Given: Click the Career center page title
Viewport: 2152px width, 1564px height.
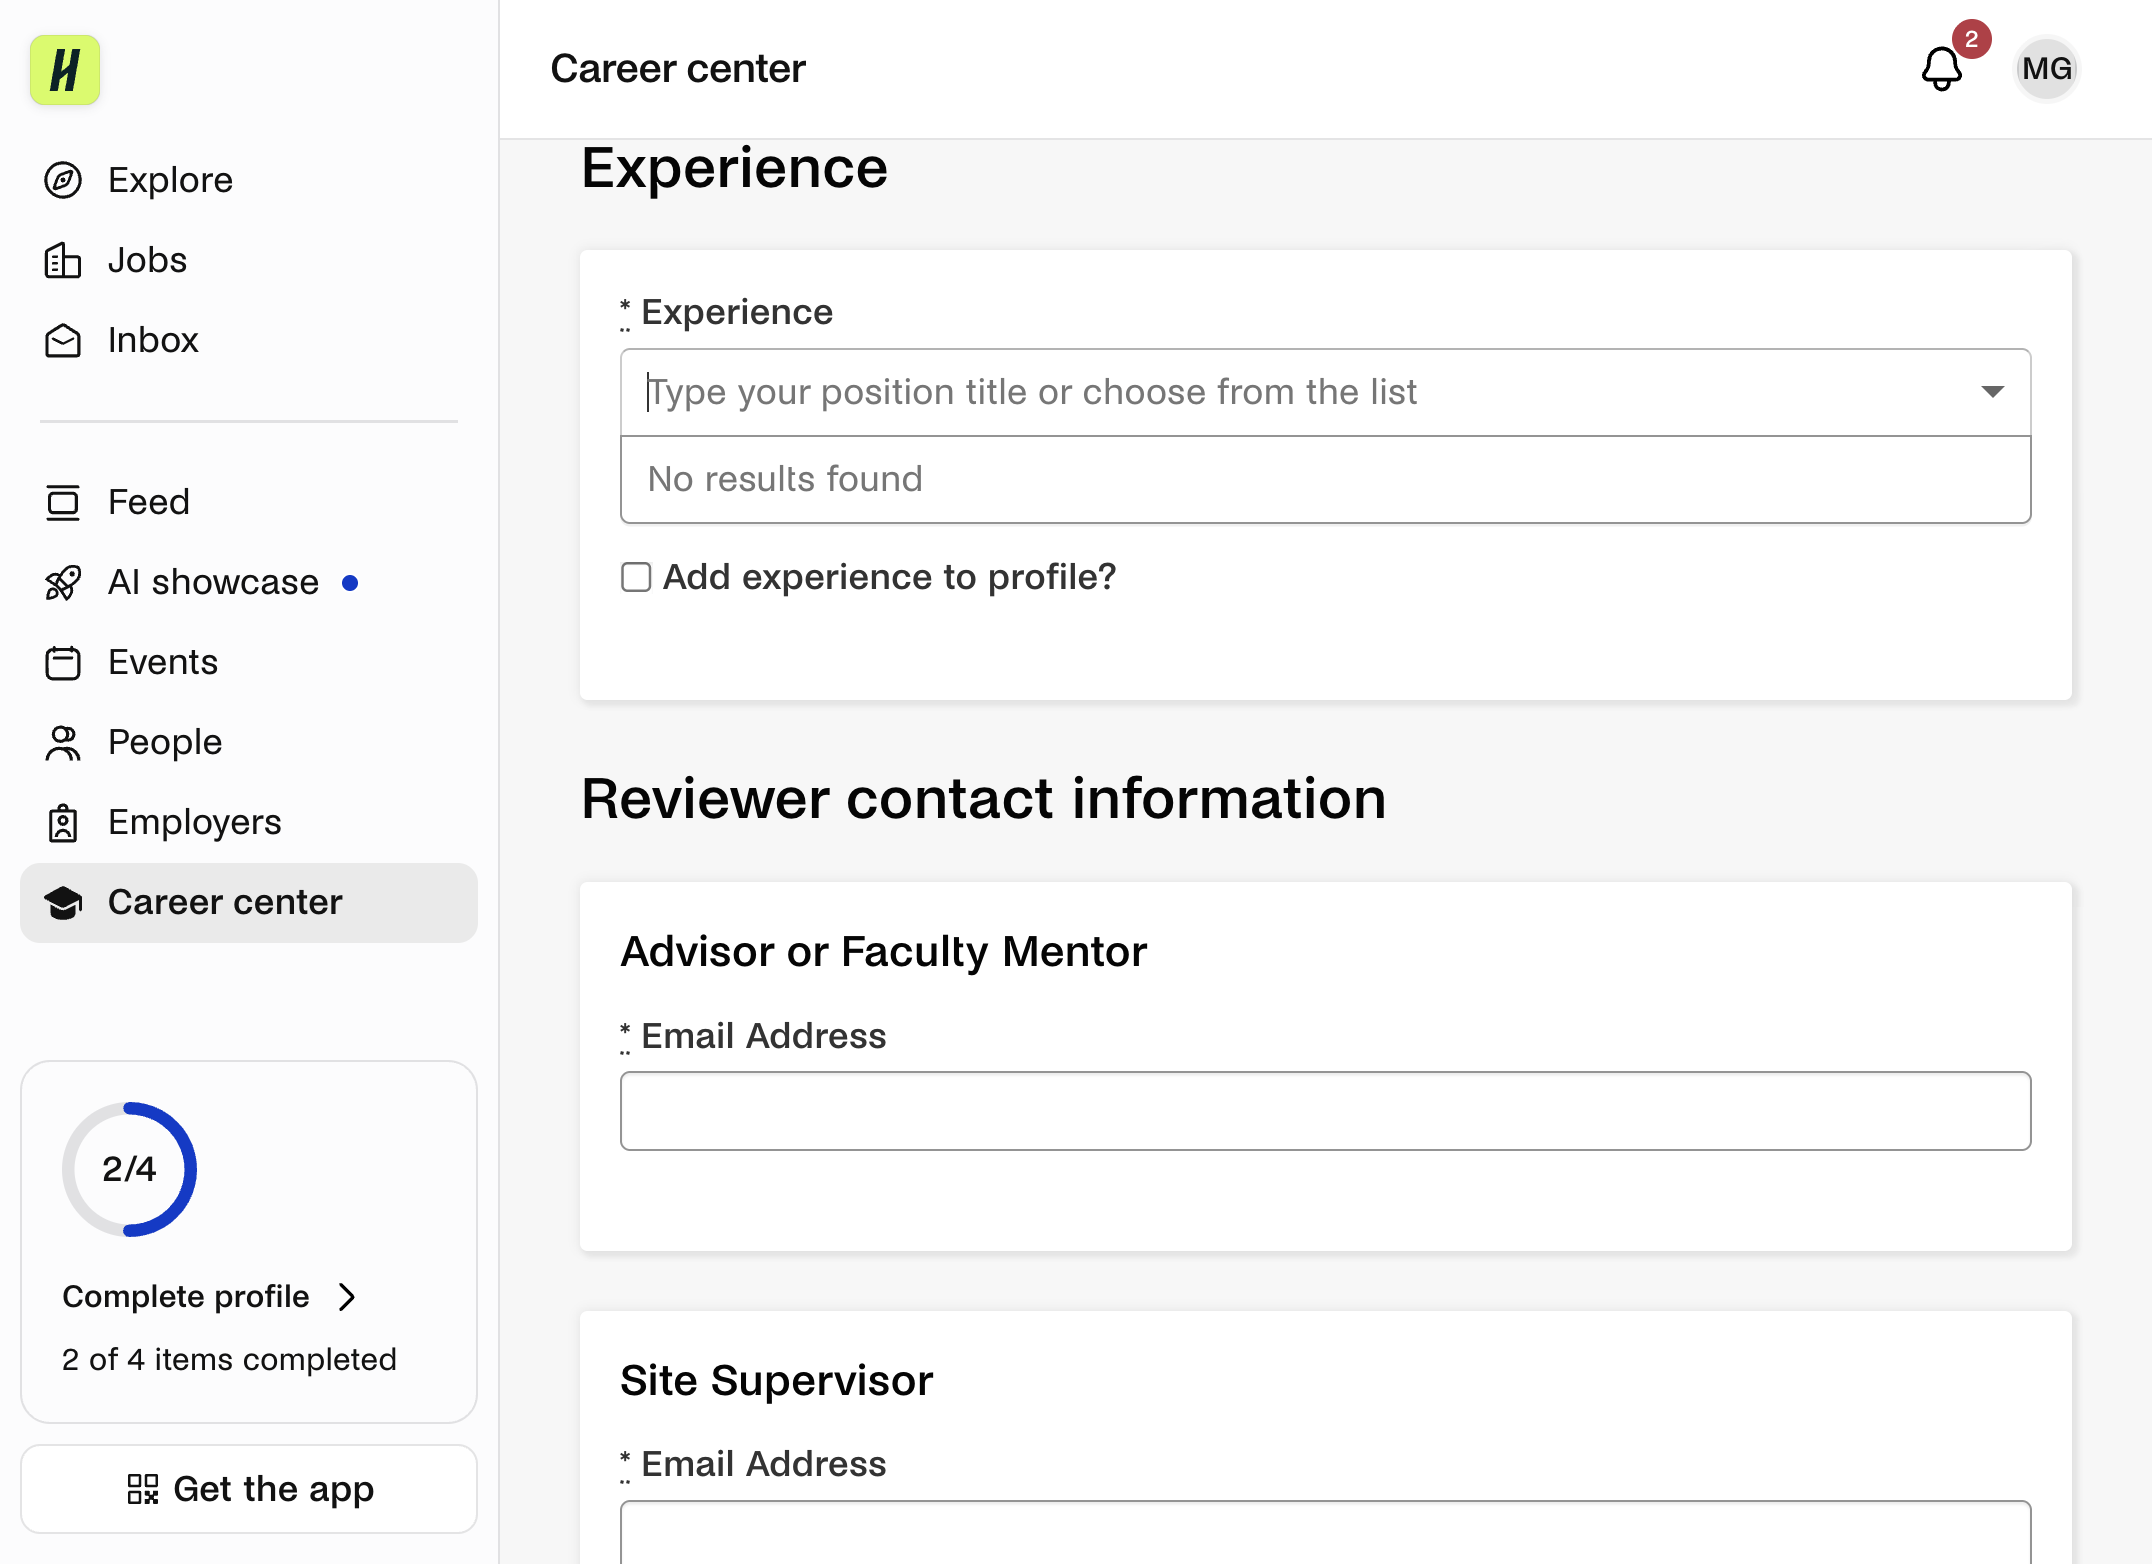Looking at the screenshot, I should coord(678,69).
